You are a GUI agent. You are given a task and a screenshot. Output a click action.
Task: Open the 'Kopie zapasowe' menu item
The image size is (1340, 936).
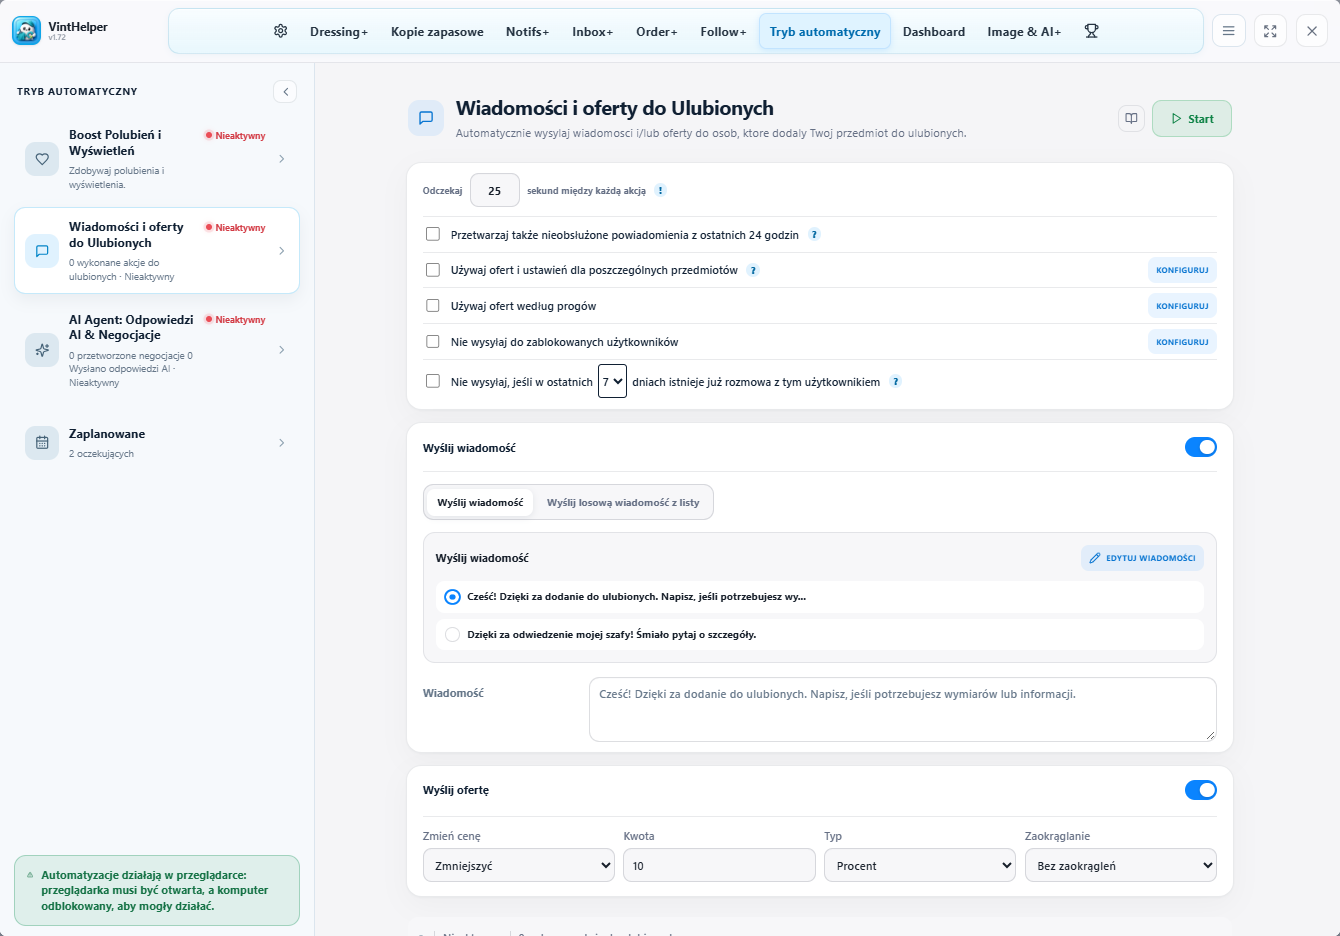437,32
